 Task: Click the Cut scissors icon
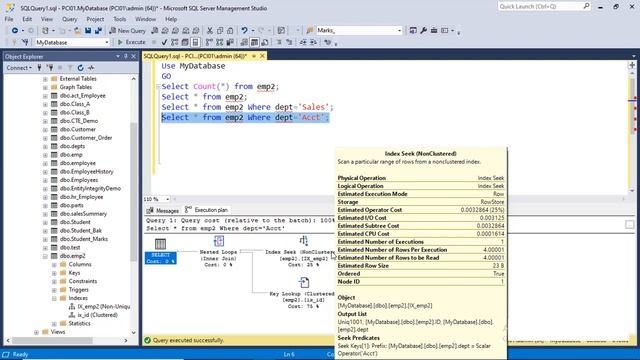[x=209, y=31]
